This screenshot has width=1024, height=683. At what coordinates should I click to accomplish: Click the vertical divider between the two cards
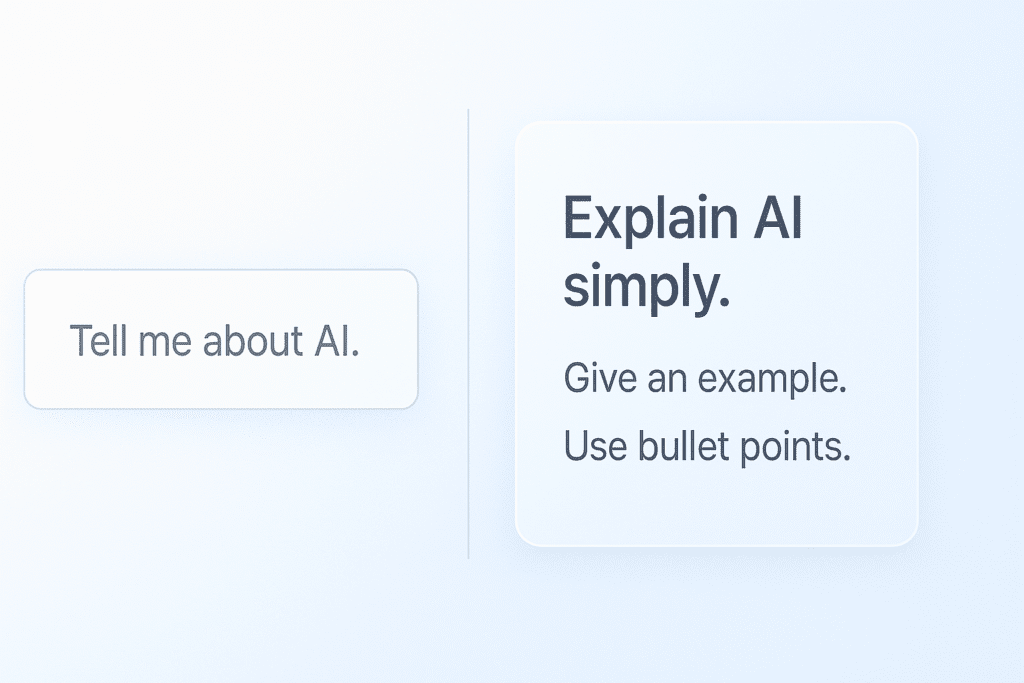coord(468,334)
